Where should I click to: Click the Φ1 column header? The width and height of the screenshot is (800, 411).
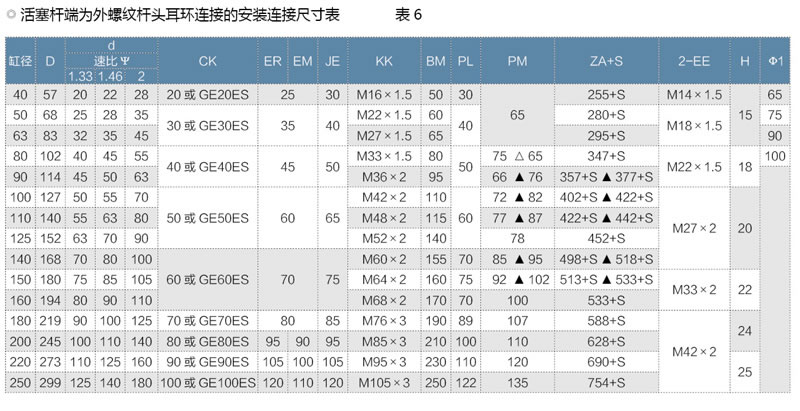point(774,61)
